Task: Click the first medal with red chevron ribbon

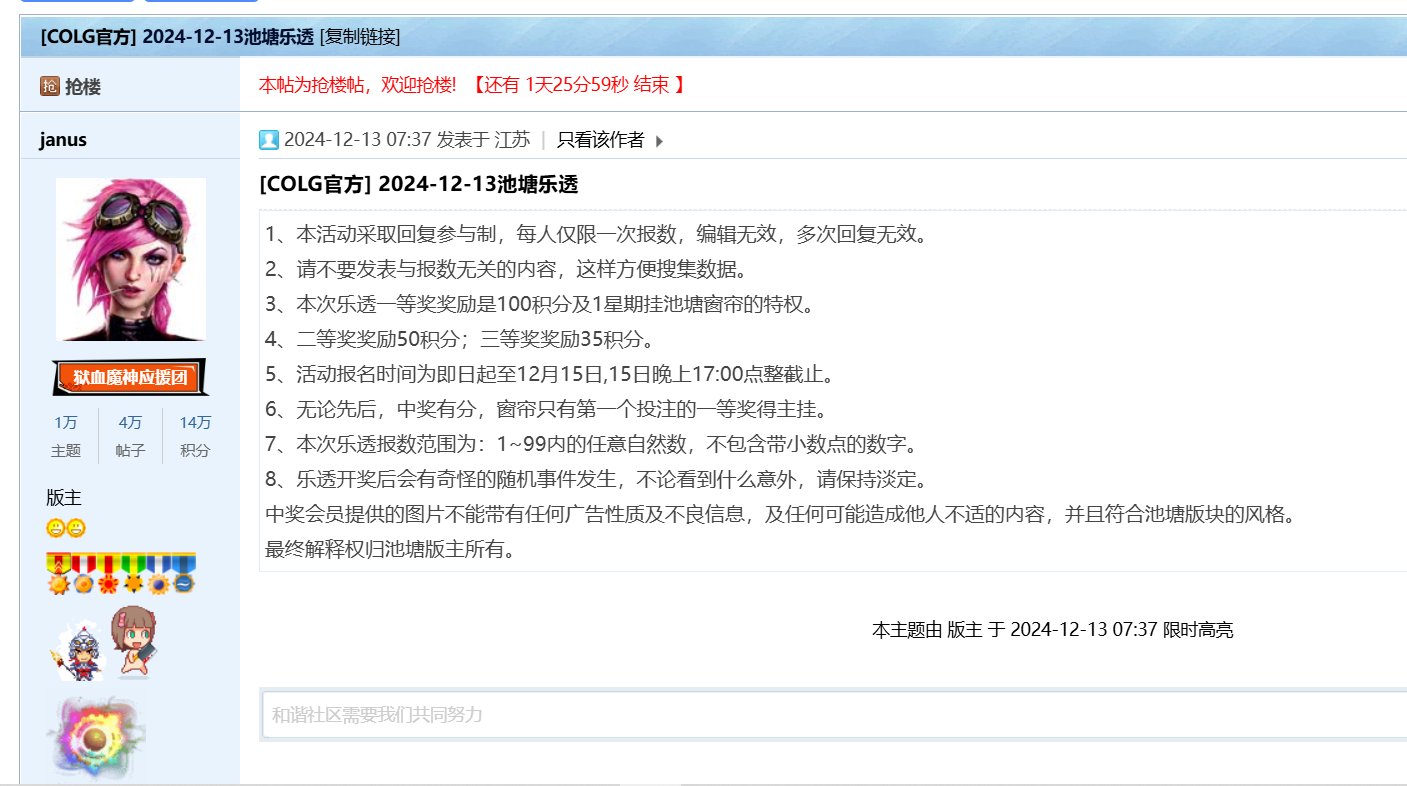Action: pos(58,574)
